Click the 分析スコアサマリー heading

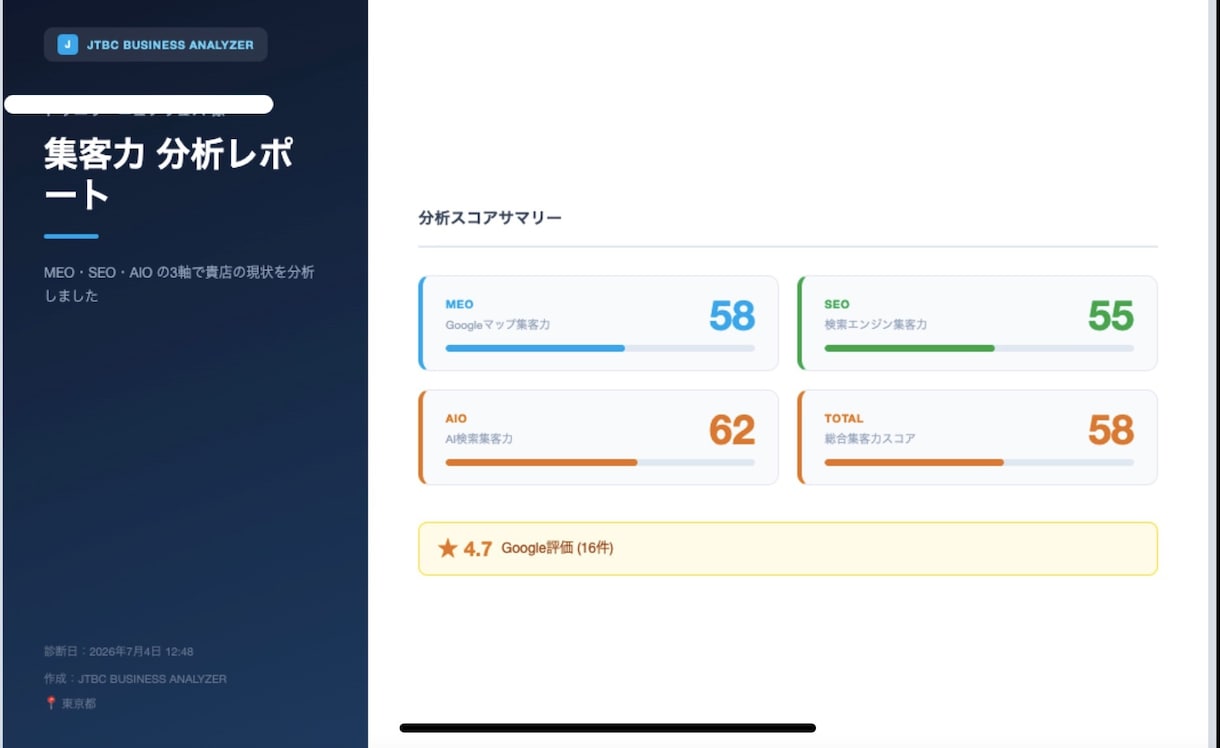(x=490, y=217)
